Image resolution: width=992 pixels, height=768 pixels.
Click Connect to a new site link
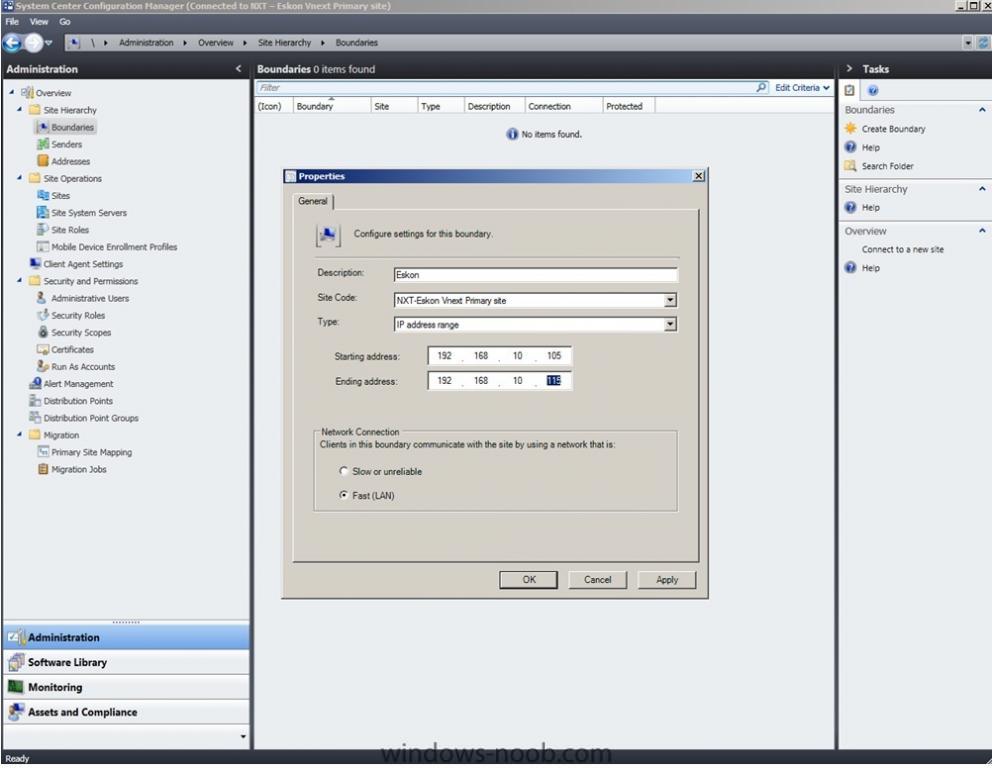902,249
